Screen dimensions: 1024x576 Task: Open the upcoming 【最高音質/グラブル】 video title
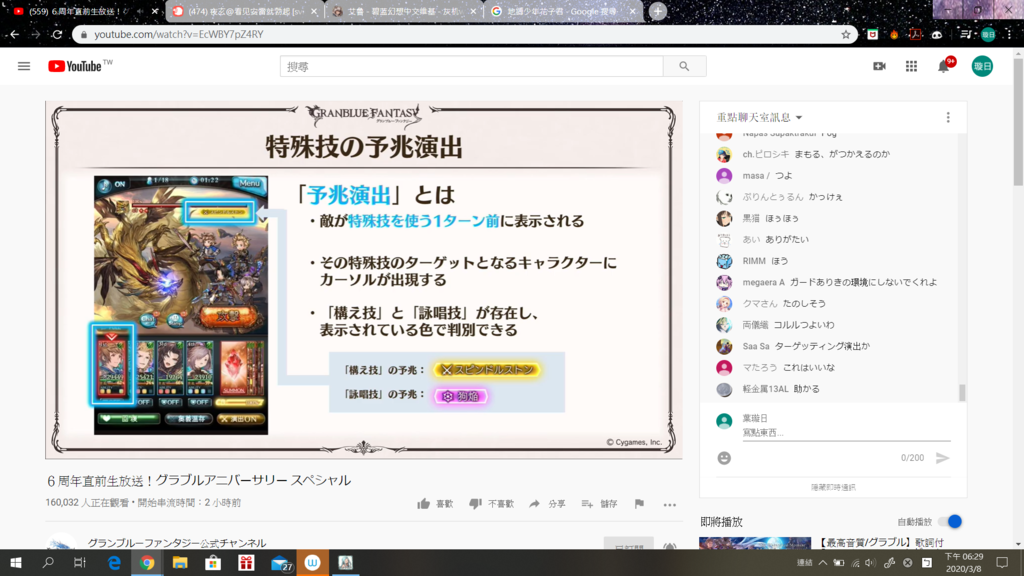point(880,542)
